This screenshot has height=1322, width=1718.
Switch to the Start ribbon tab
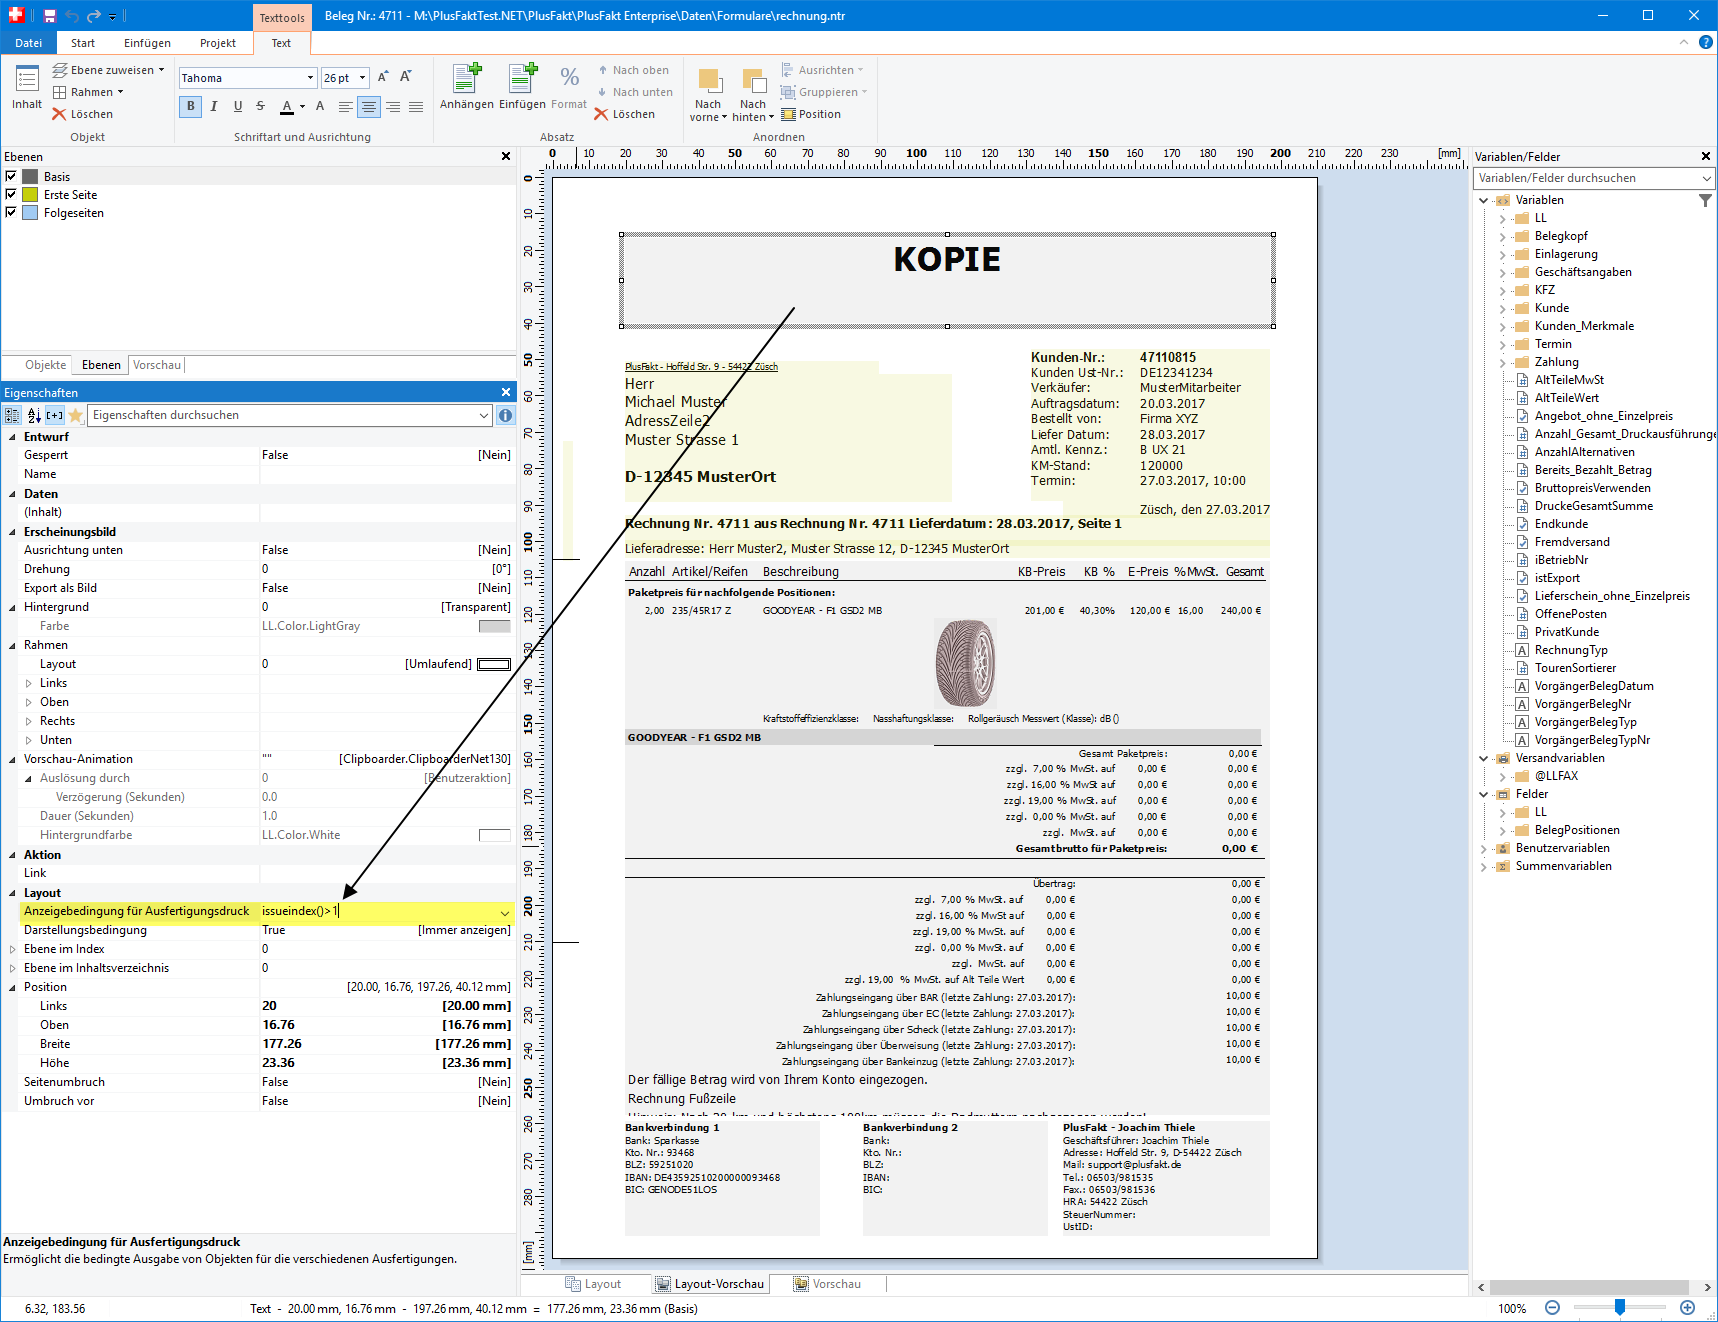click(83, 43)
